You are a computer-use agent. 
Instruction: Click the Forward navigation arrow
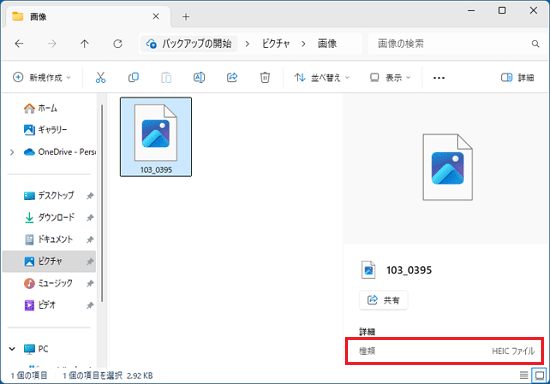[52, 44]
